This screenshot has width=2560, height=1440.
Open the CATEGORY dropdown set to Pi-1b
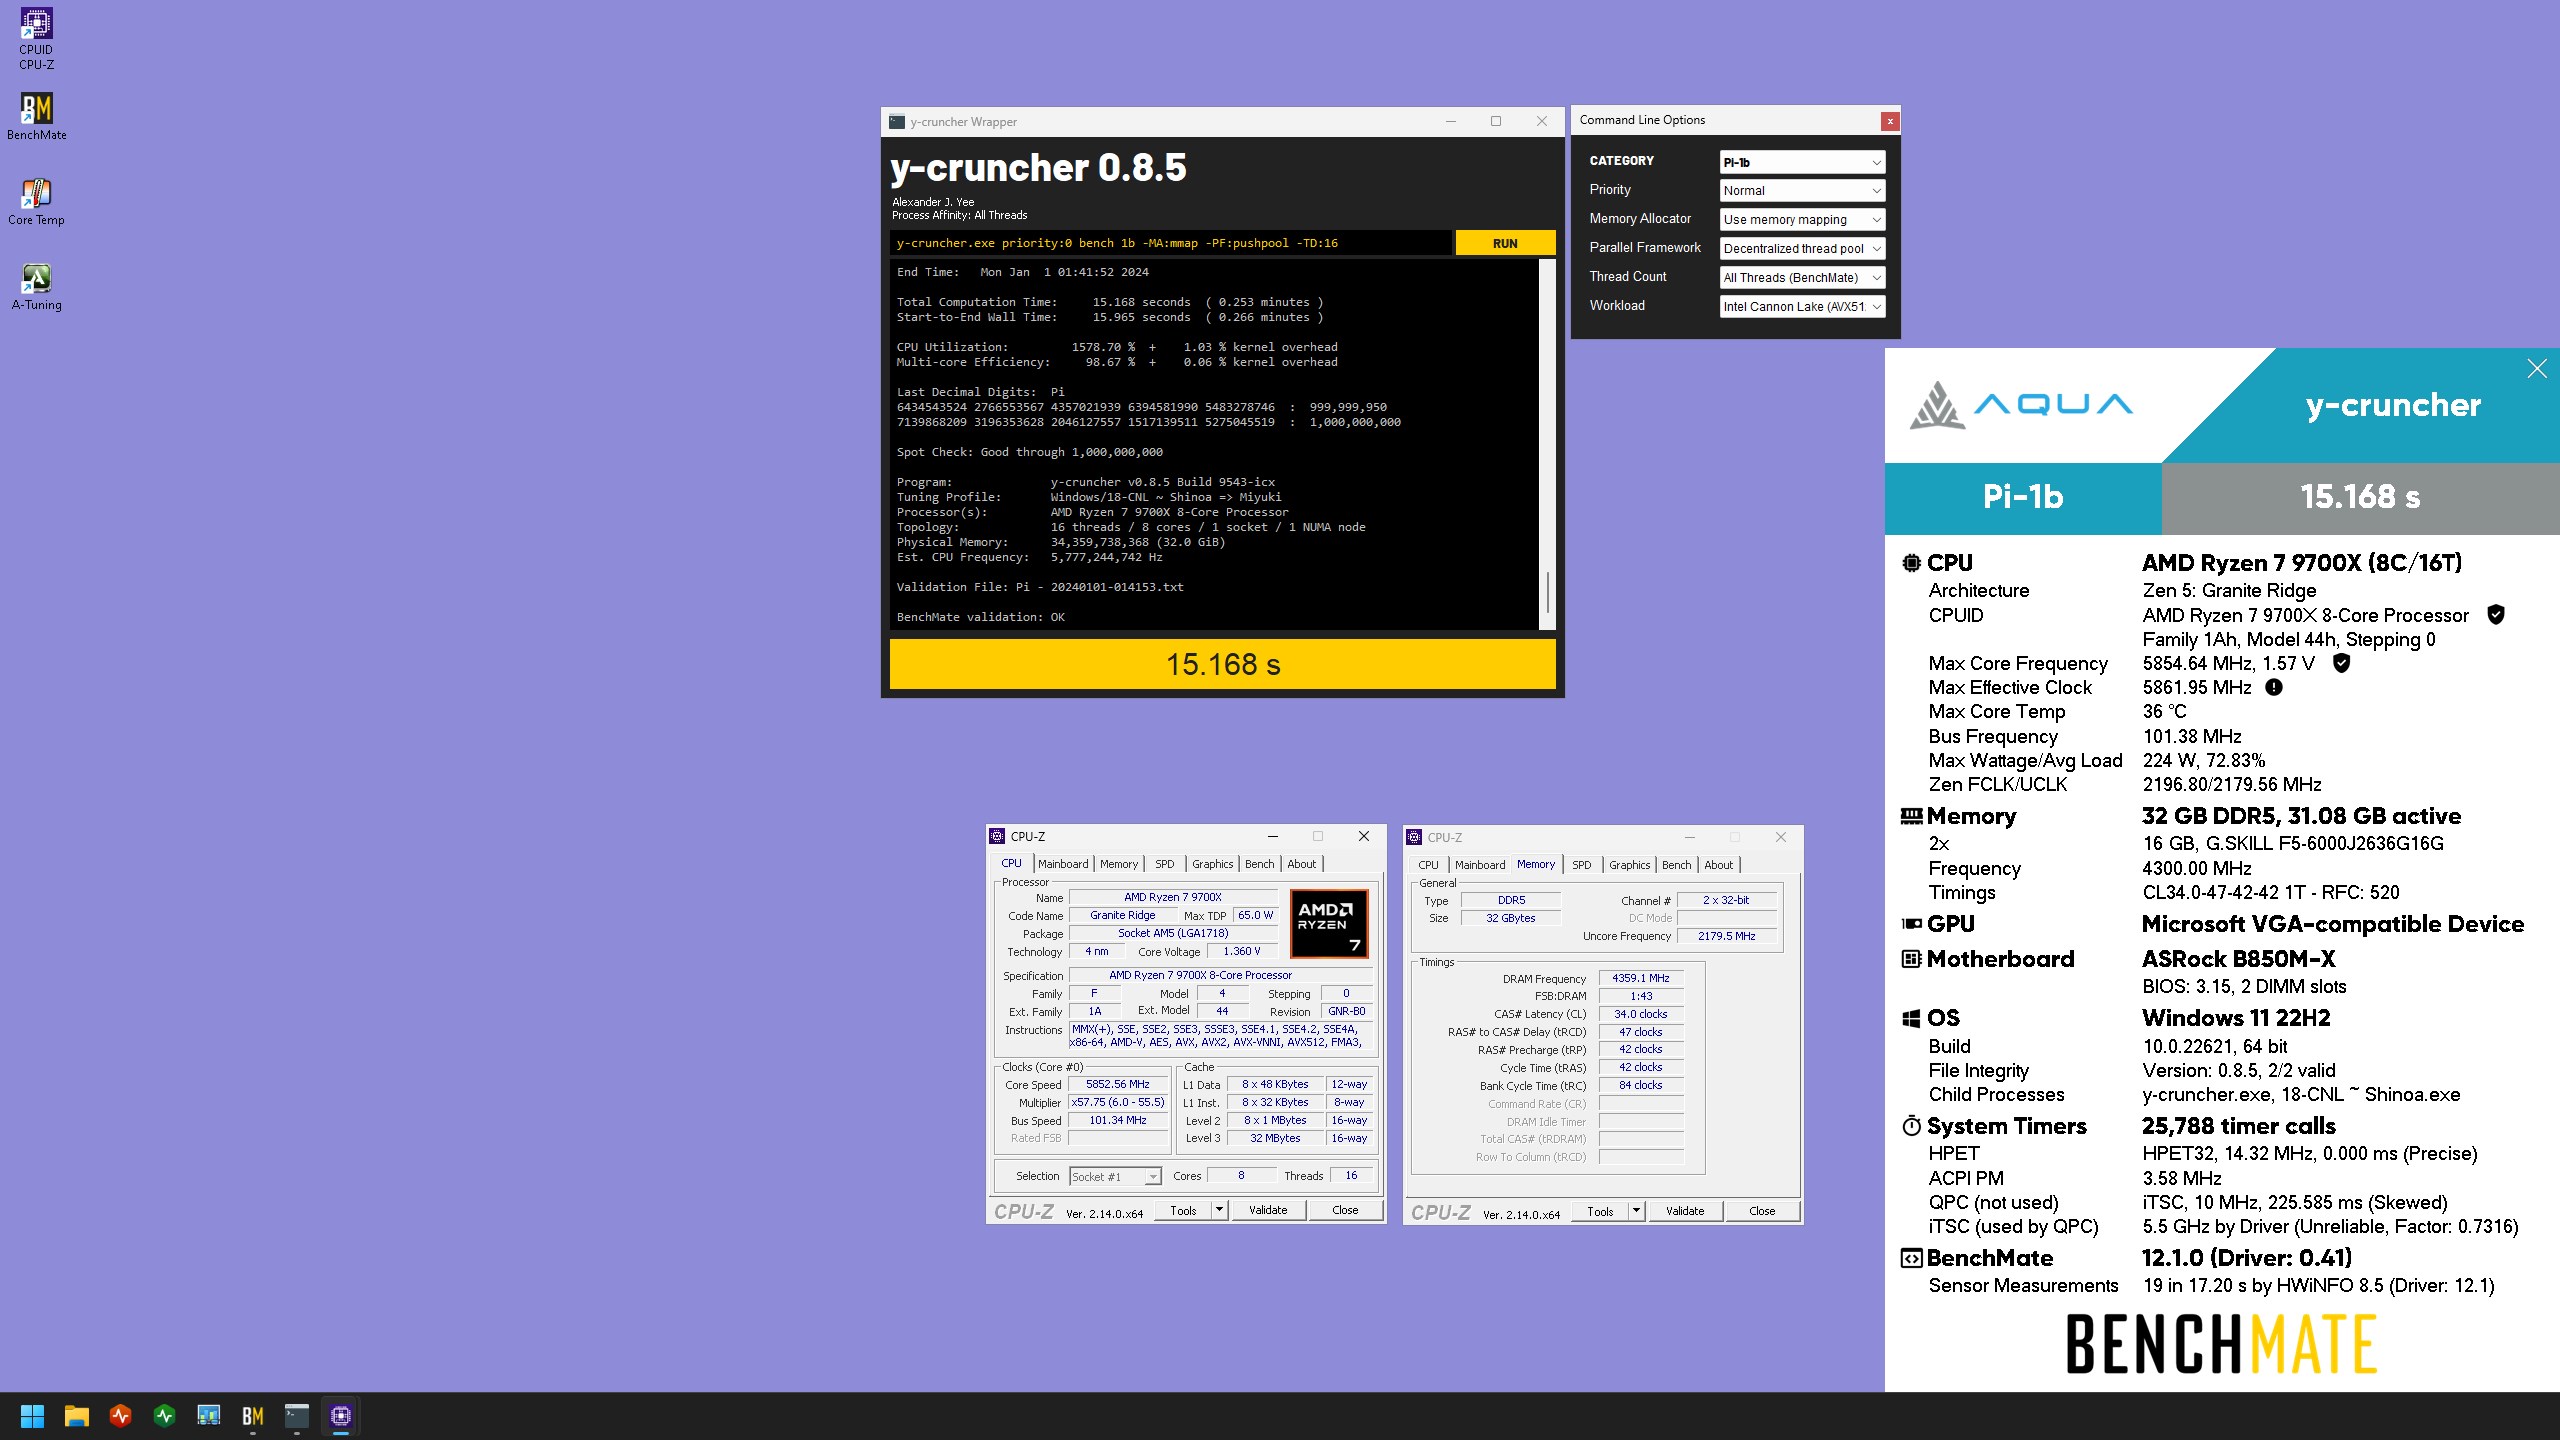pos(1802,162)
